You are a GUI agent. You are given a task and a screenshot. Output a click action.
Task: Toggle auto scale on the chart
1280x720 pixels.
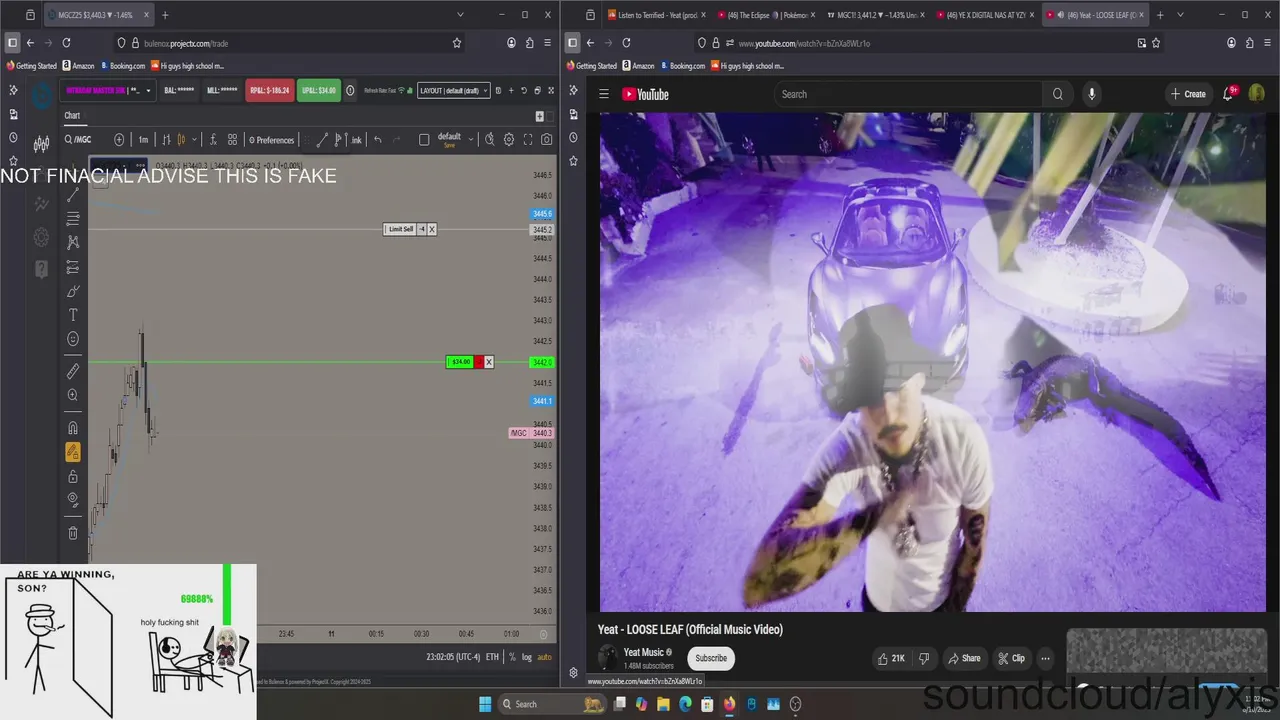coord(544,657)
